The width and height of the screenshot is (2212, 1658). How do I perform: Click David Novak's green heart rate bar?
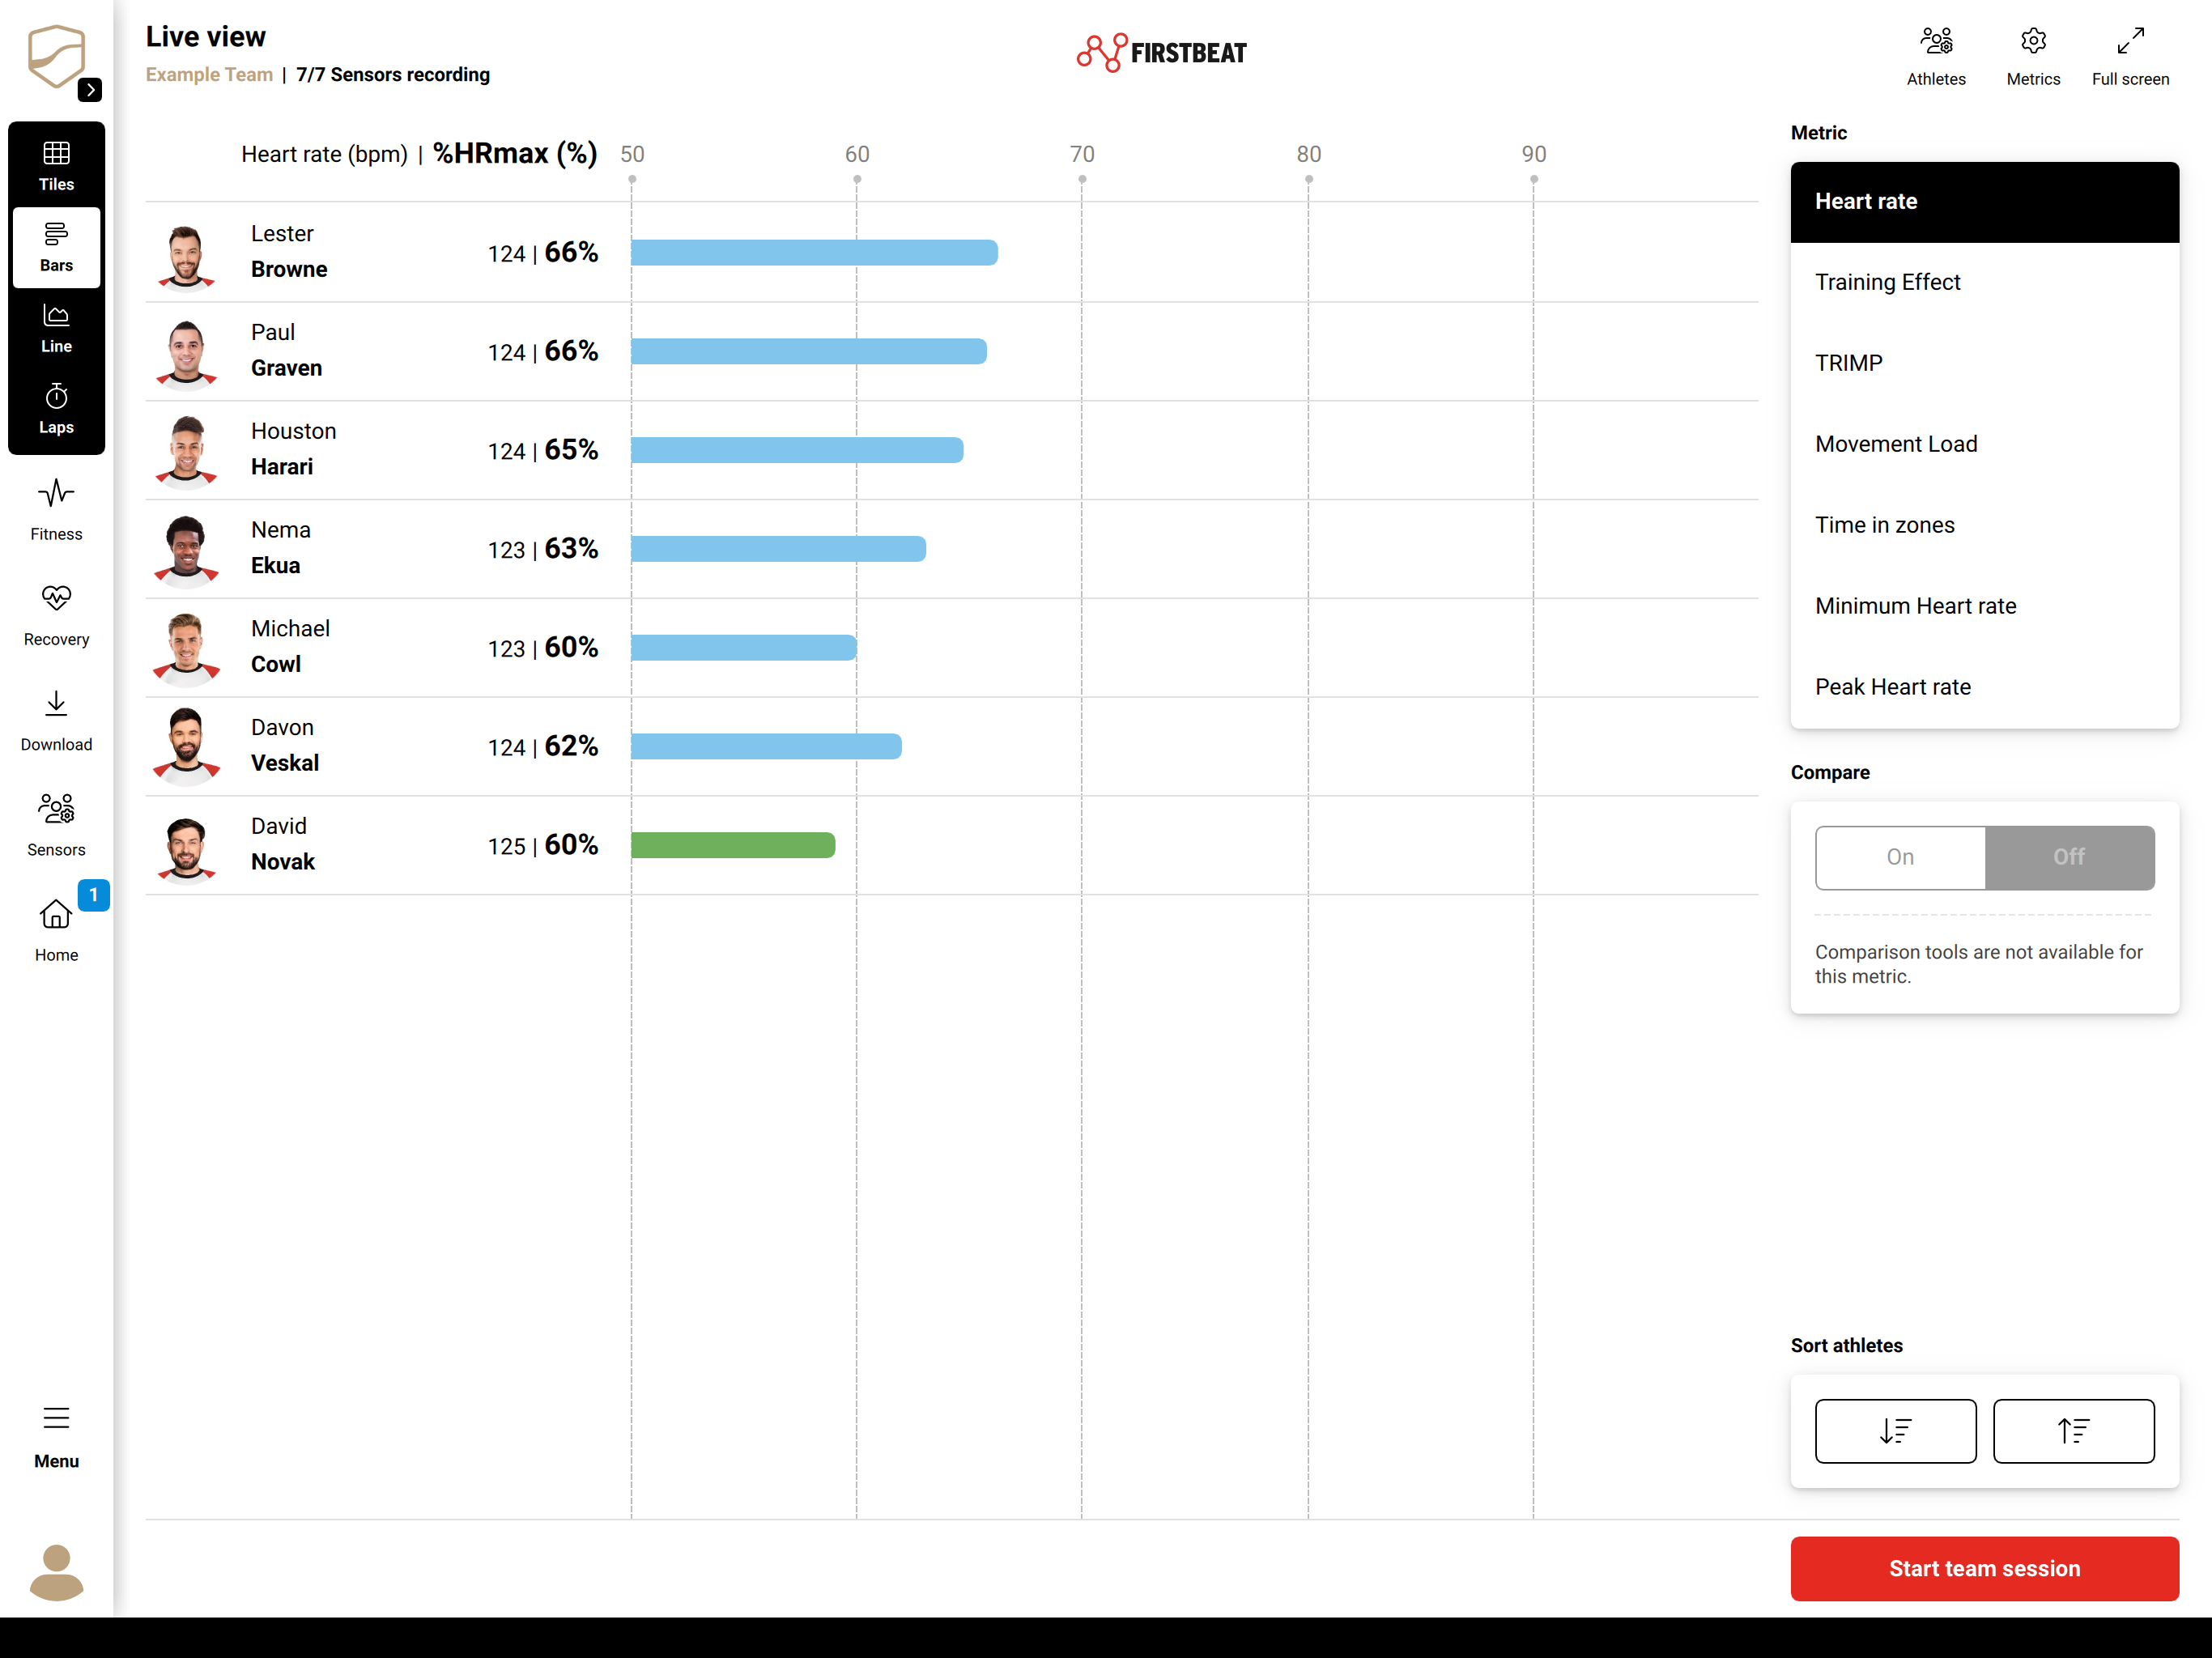[x=733, y=845]
